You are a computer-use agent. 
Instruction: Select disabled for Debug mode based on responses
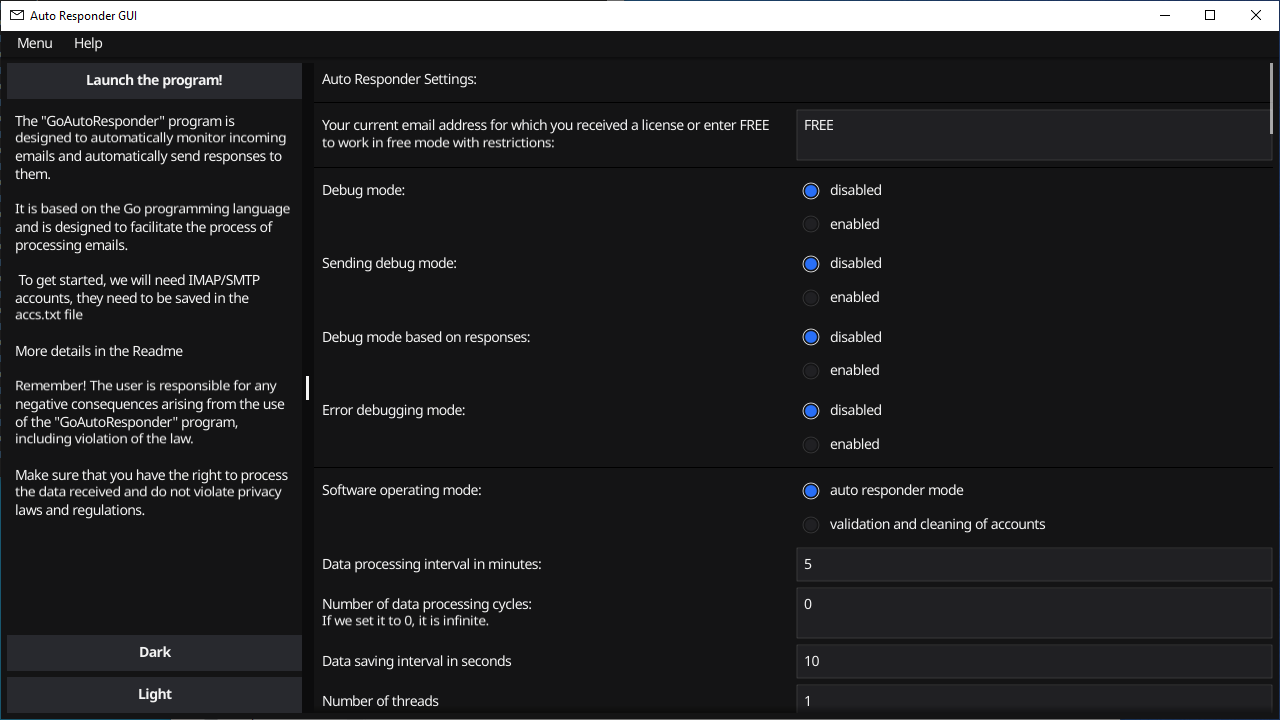tap(842, 337)
